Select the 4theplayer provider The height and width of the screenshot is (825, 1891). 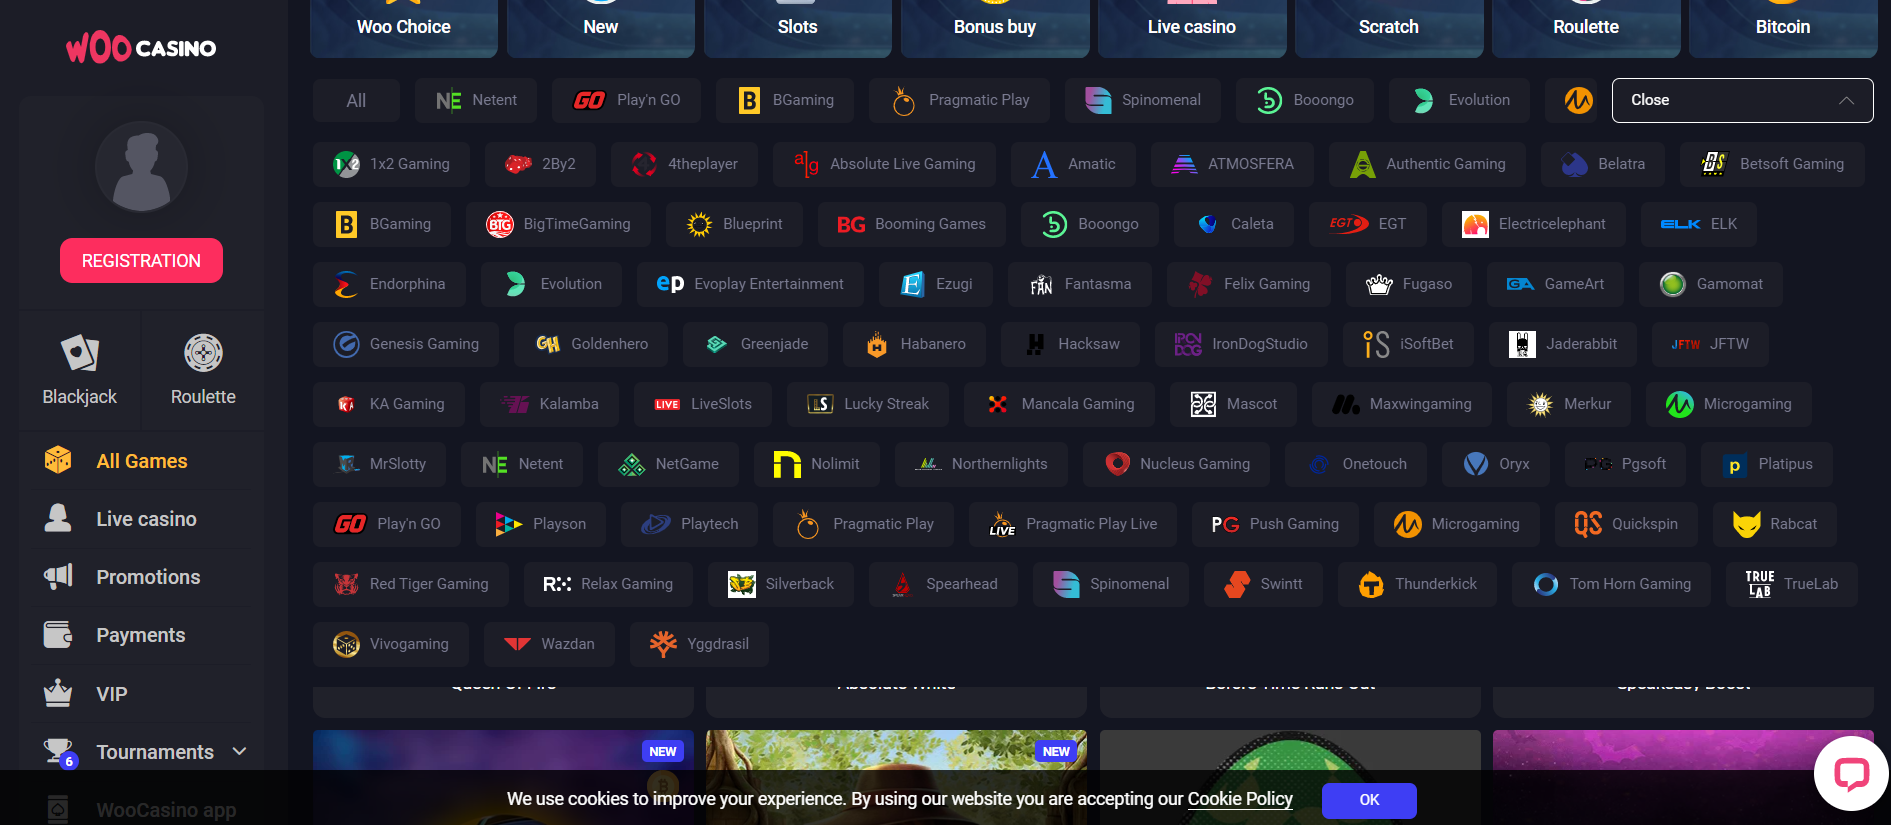tap(684, 164)
